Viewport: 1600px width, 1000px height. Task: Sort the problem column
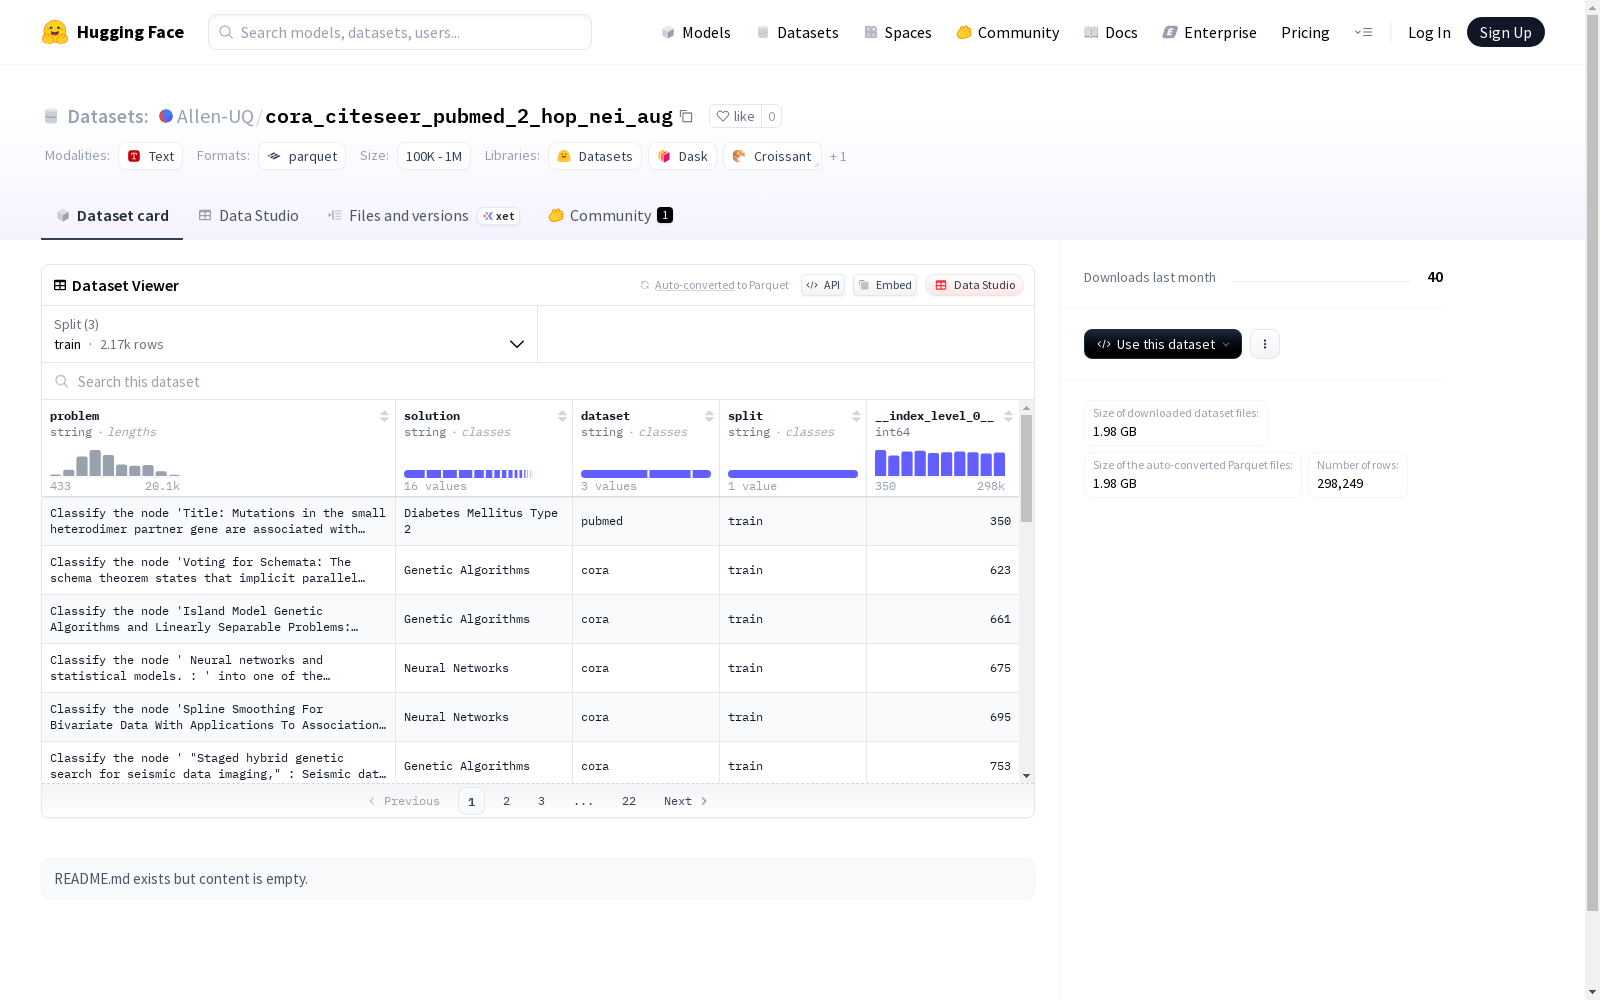pyautogui.click(x=384, y=416)
